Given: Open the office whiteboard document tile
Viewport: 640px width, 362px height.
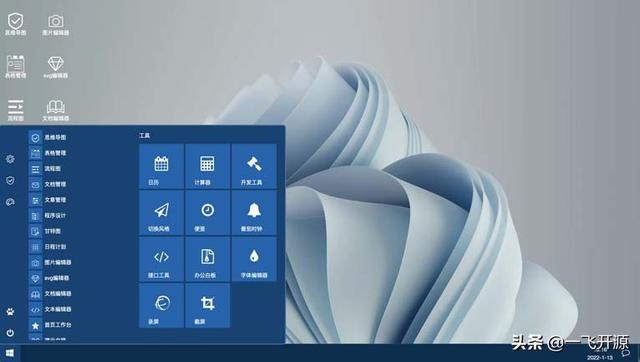Looking at the screenshot, I should [207, 259].
